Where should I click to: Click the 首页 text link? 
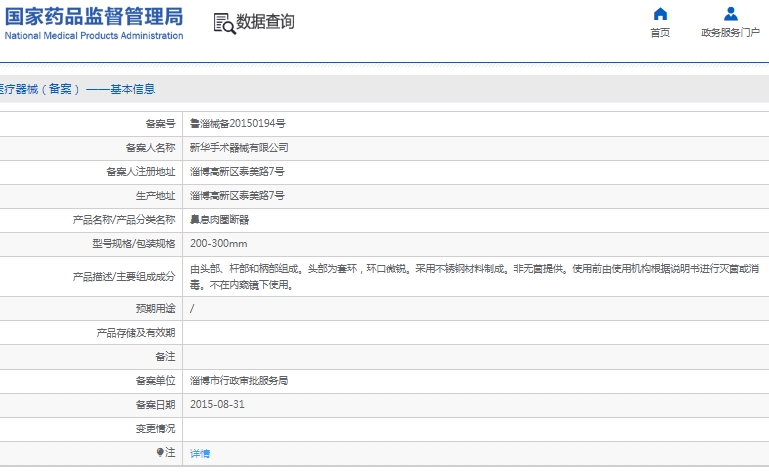(660, 32)
